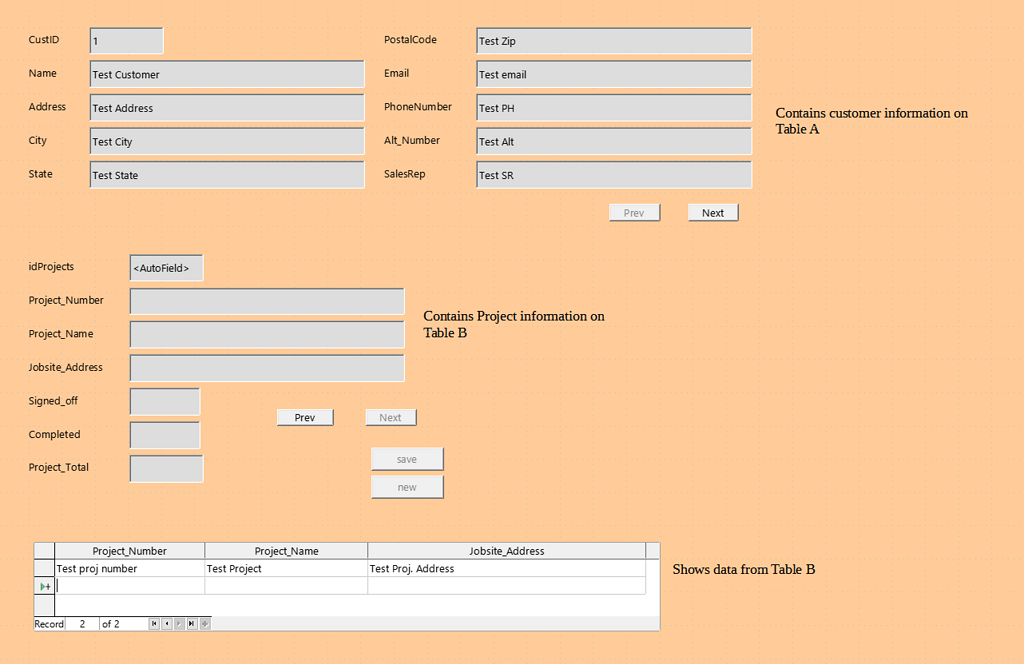Select the Name field containing Test Customer

click(x=225, y=74)
